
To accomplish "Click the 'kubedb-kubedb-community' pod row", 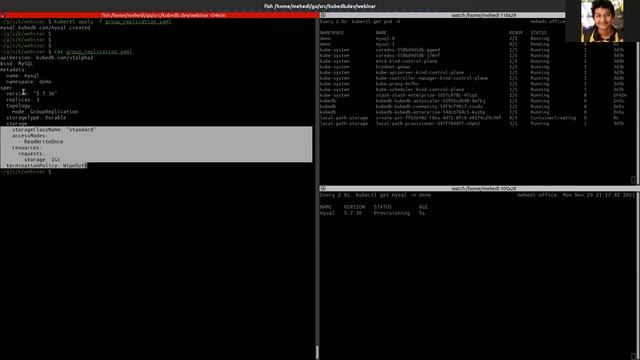I will tap(473, 107).
